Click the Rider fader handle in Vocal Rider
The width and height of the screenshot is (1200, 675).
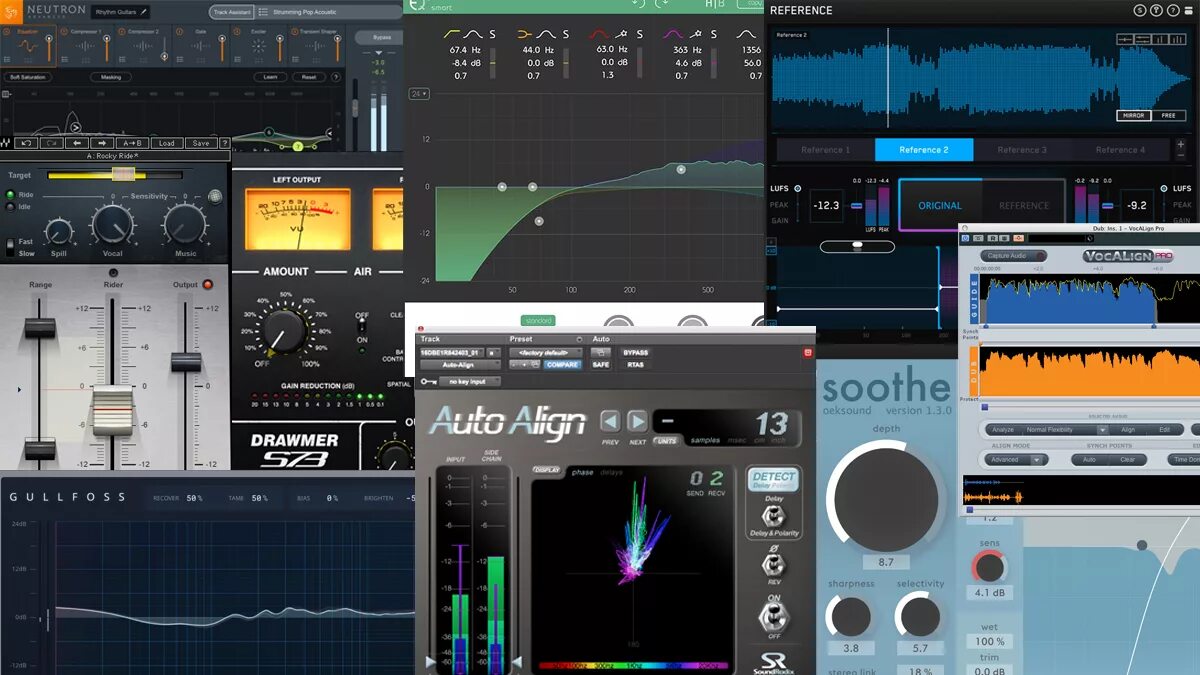(x=112, y=412)
